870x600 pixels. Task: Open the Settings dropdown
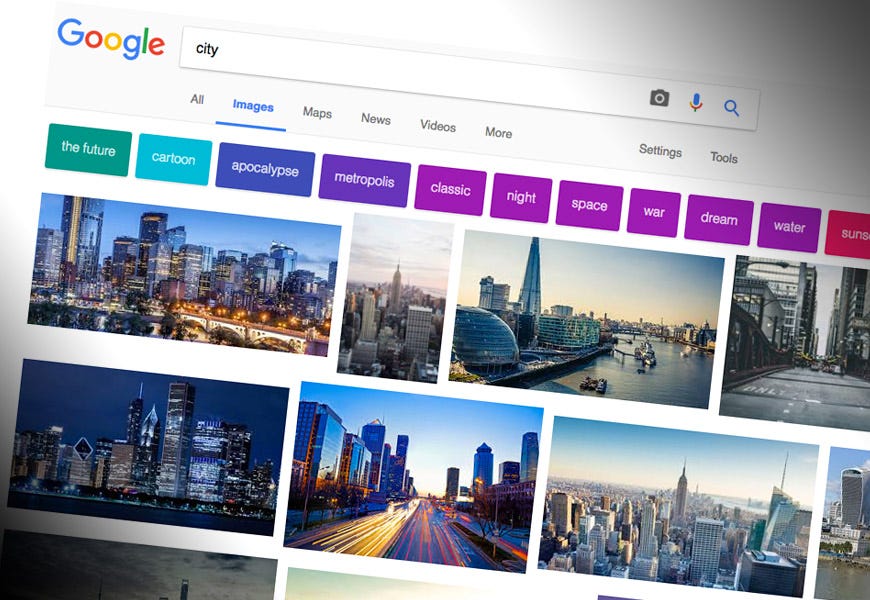tap(660, 150)
